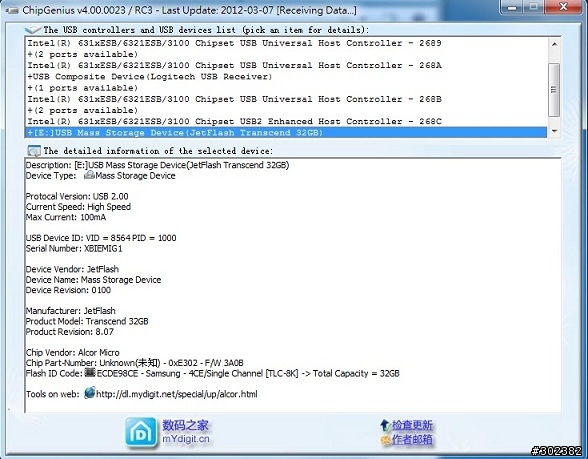
Task: Click the 'Device Revision: 0100' line
Action: pos(68,290)
